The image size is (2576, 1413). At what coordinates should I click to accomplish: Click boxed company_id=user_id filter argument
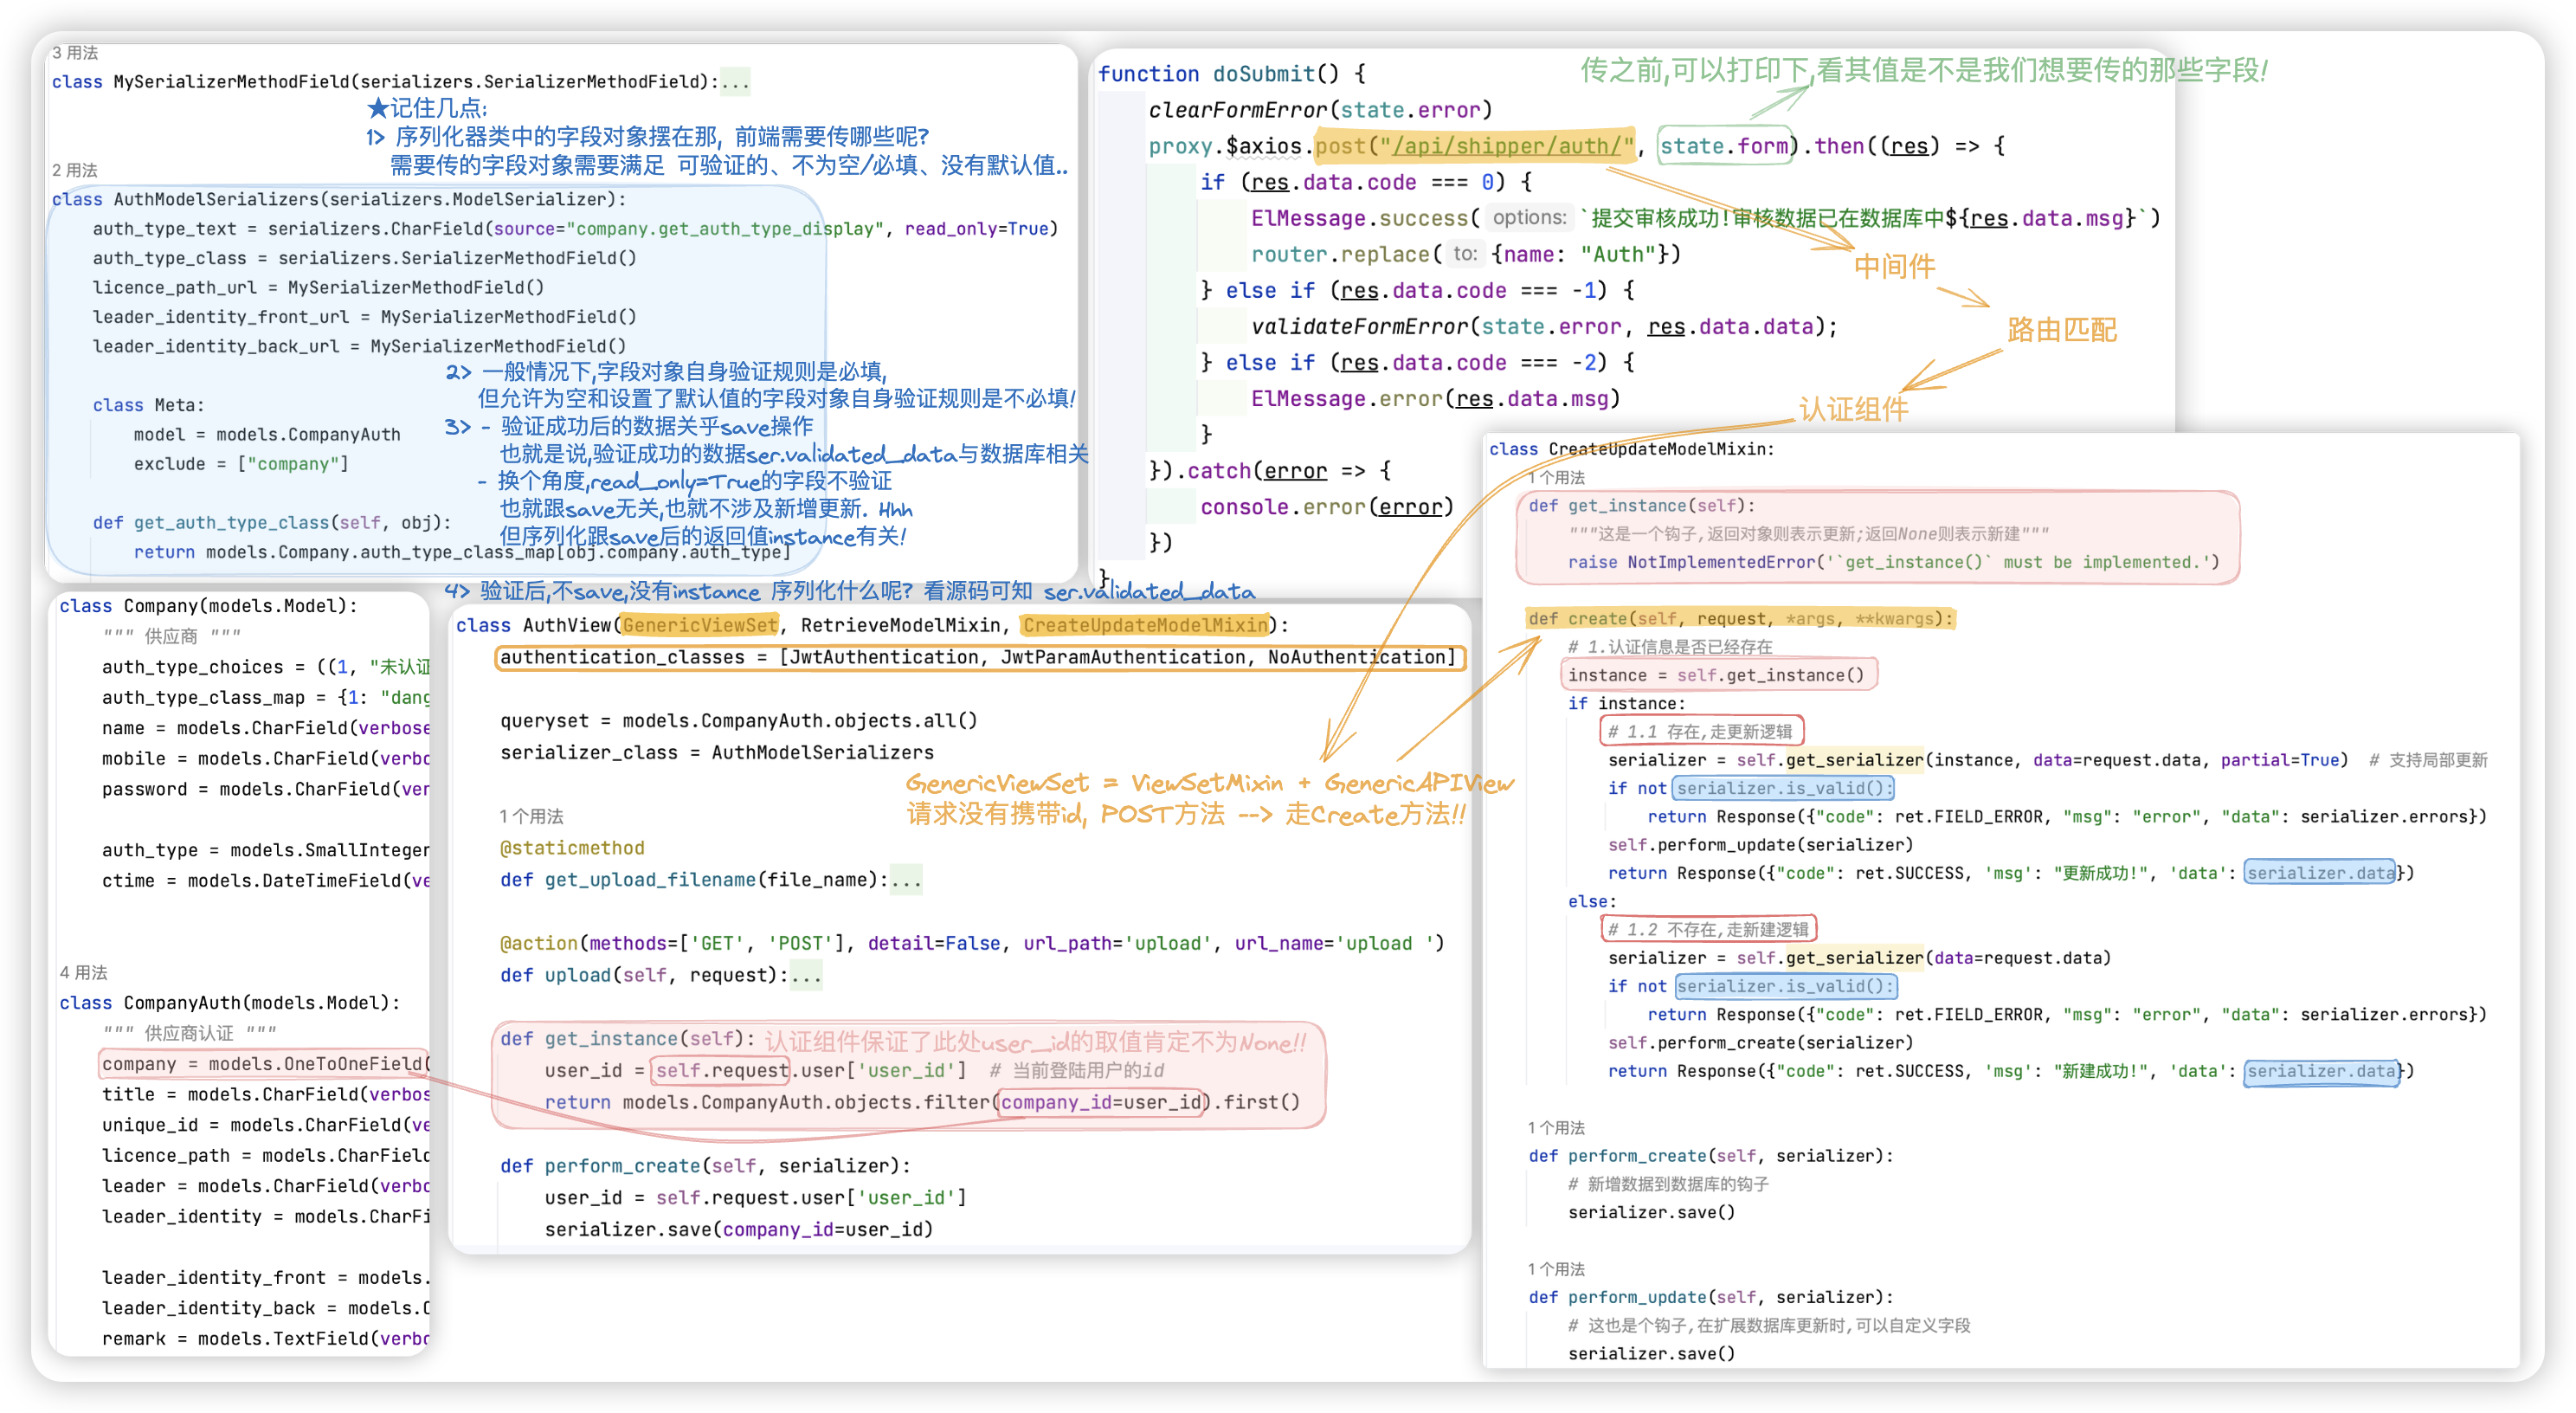[x=1100, y=1102]
